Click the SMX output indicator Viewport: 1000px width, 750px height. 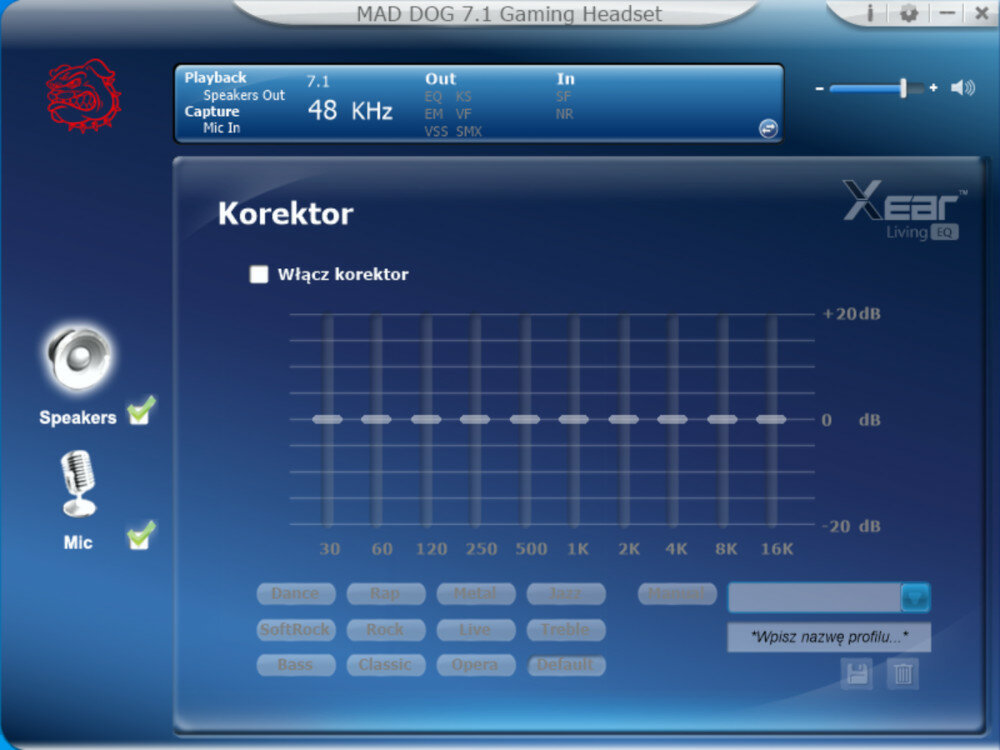469,132
